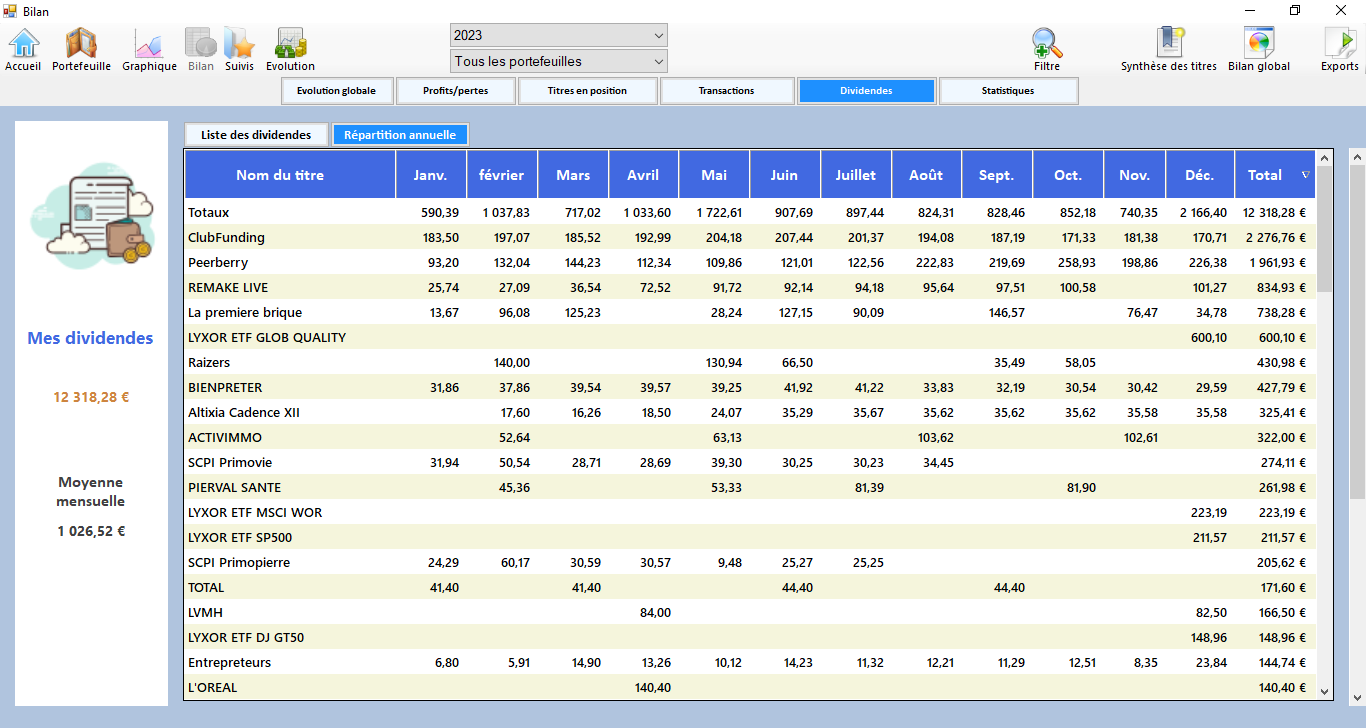Click the Total column sort arrow
This screenshot has width=1366, height=728.
1305,175
